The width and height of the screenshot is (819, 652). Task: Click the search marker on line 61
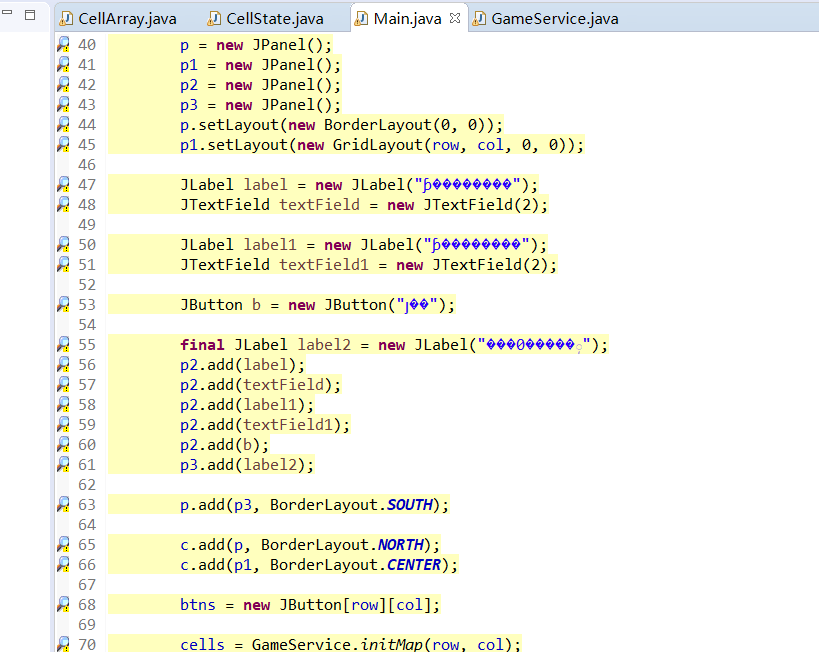pos(63,464)
